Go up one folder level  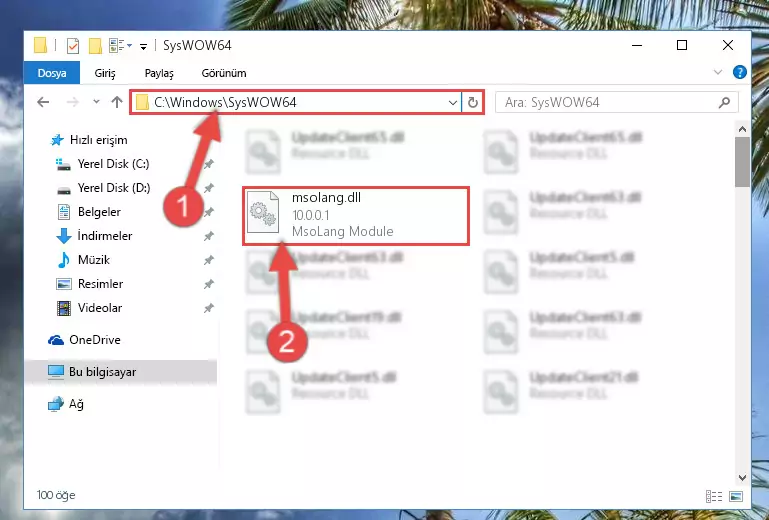(117, 102)
